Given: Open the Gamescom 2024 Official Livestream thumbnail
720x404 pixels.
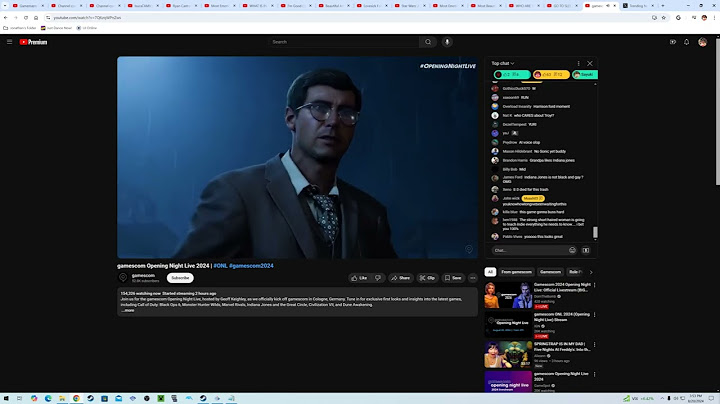Looking at the screenshot, I should (508, 295).
